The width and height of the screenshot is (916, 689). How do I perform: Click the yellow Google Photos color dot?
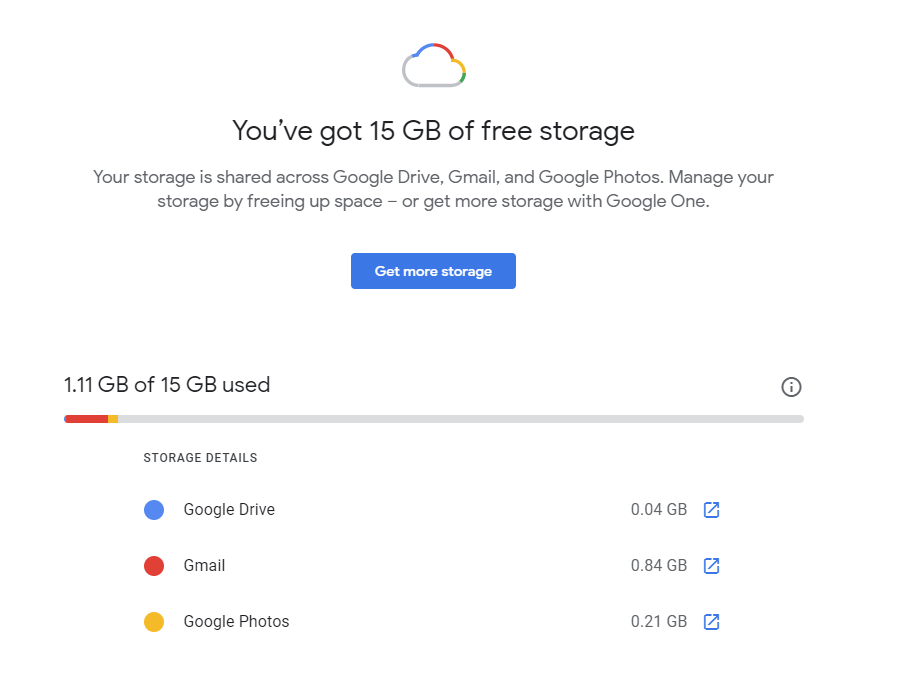pos(154,622)
